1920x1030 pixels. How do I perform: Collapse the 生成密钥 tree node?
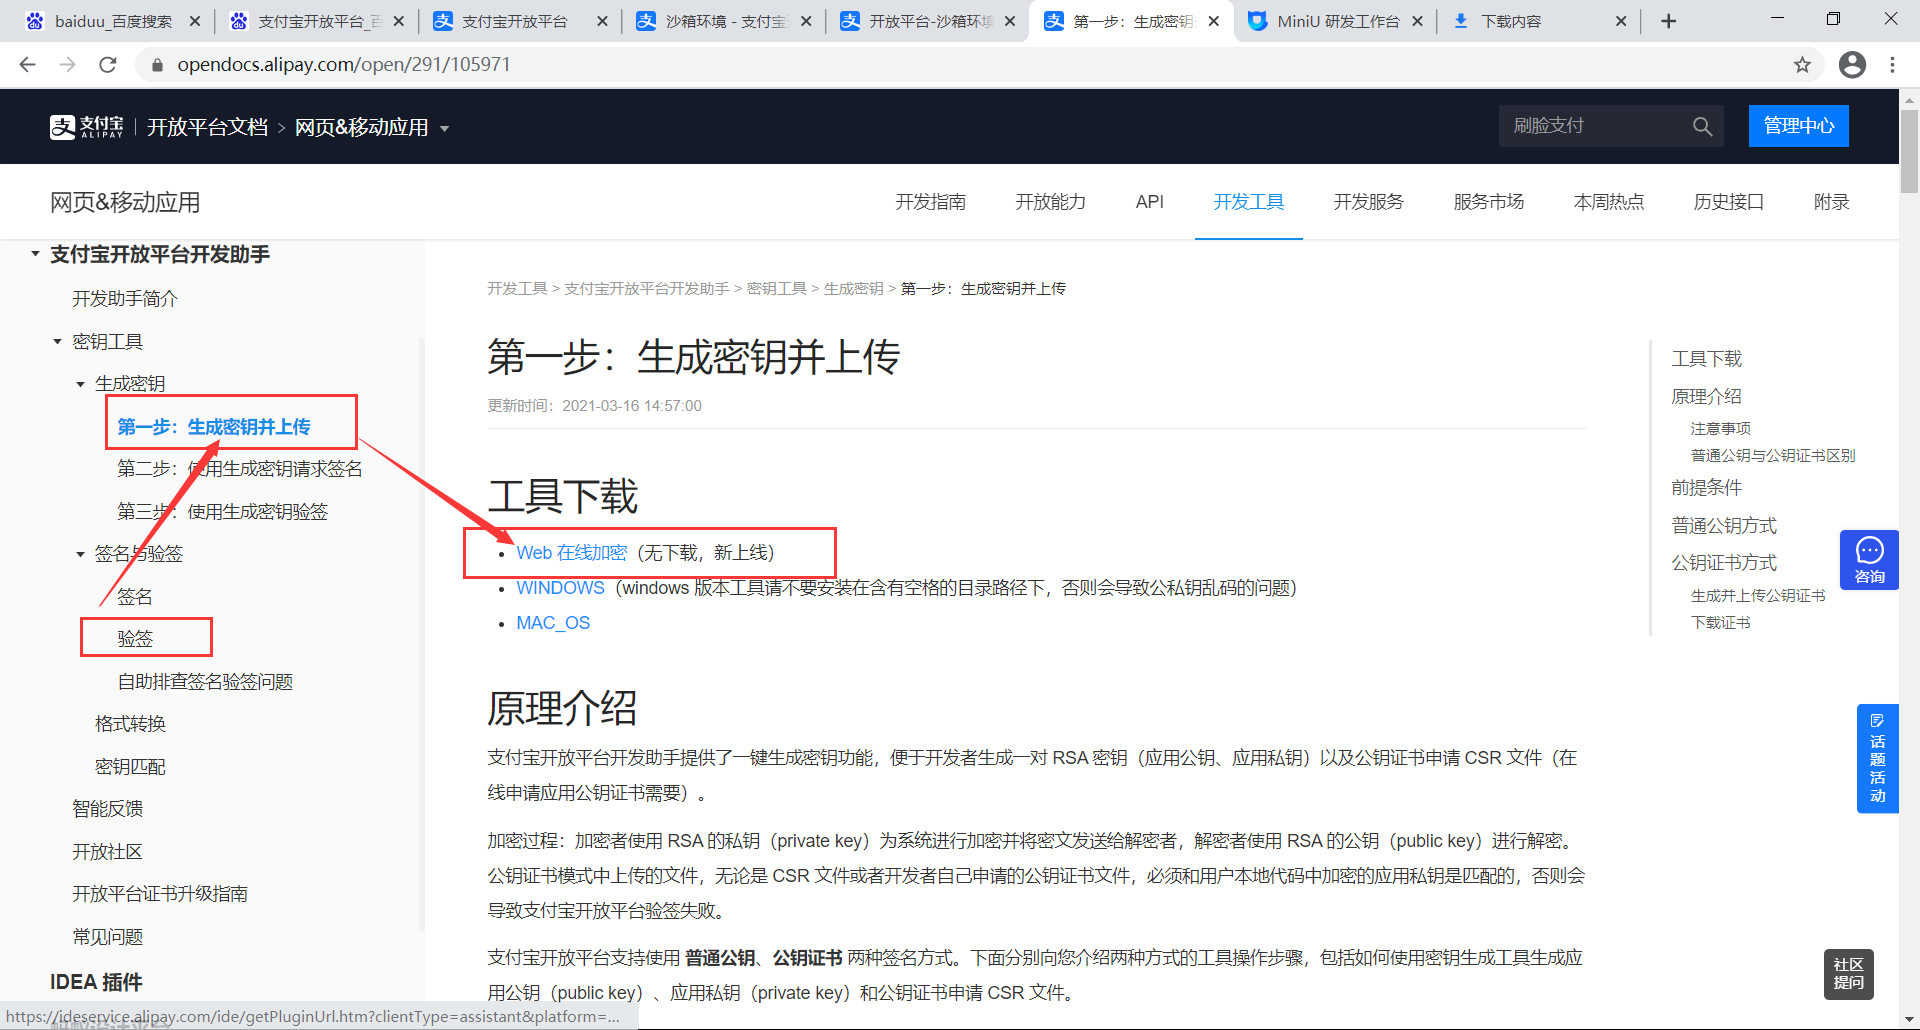coord(80,384)
